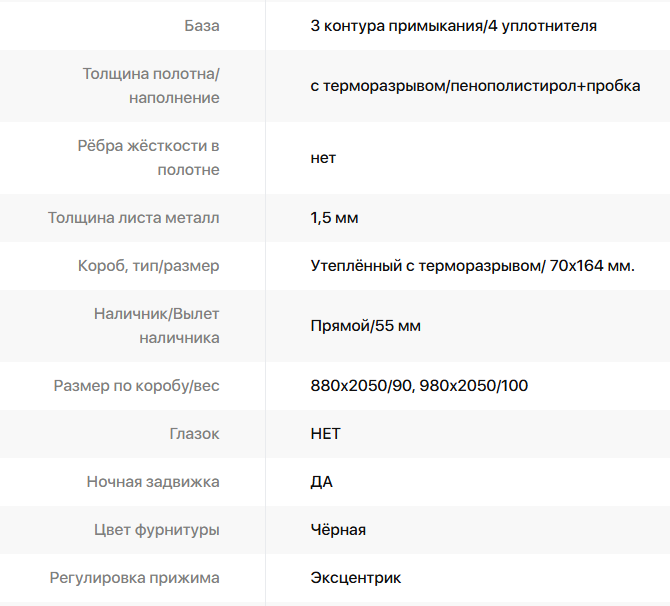Select the 'с терморазрывом/пенополистирол+пробка' text
The height and width of the screenshot is (606, 670).
(x=475, y=86)
